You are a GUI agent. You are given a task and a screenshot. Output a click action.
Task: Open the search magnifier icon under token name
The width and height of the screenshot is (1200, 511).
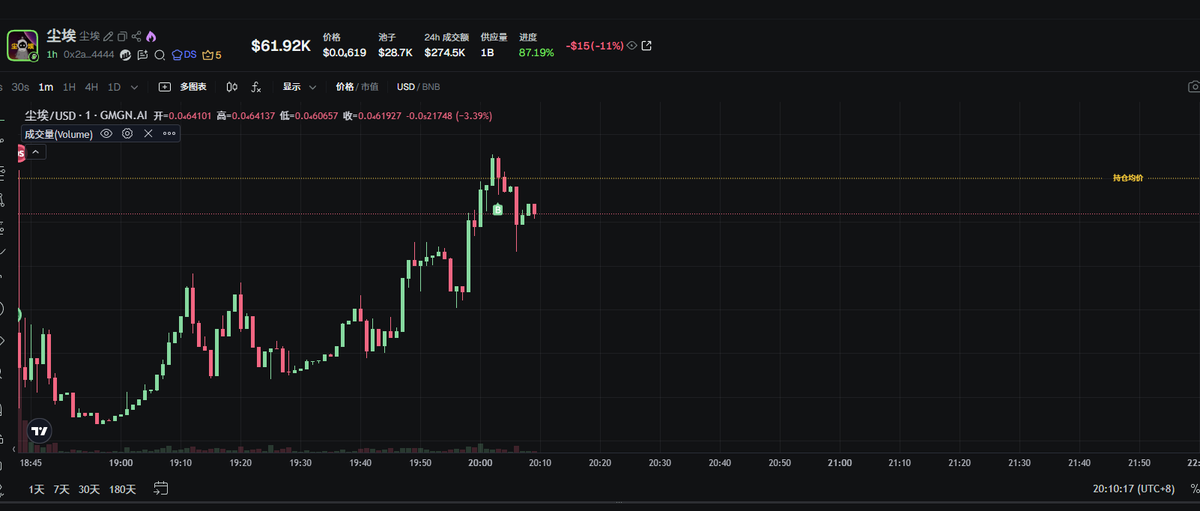pyautogui.click(x=159, y=54)
